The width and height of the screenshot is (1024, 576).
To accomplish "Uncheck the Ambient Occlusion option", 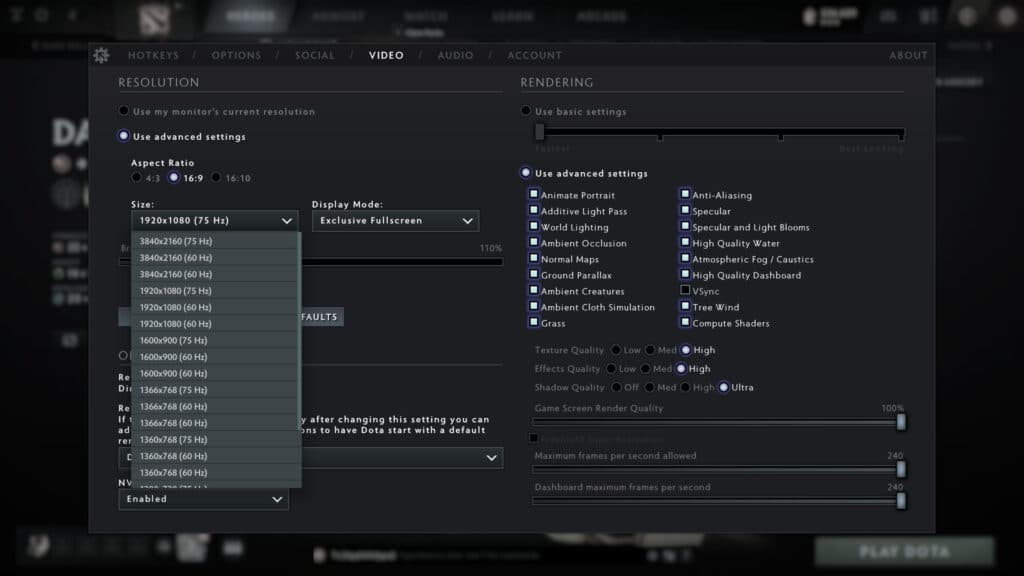I will 534,243.
